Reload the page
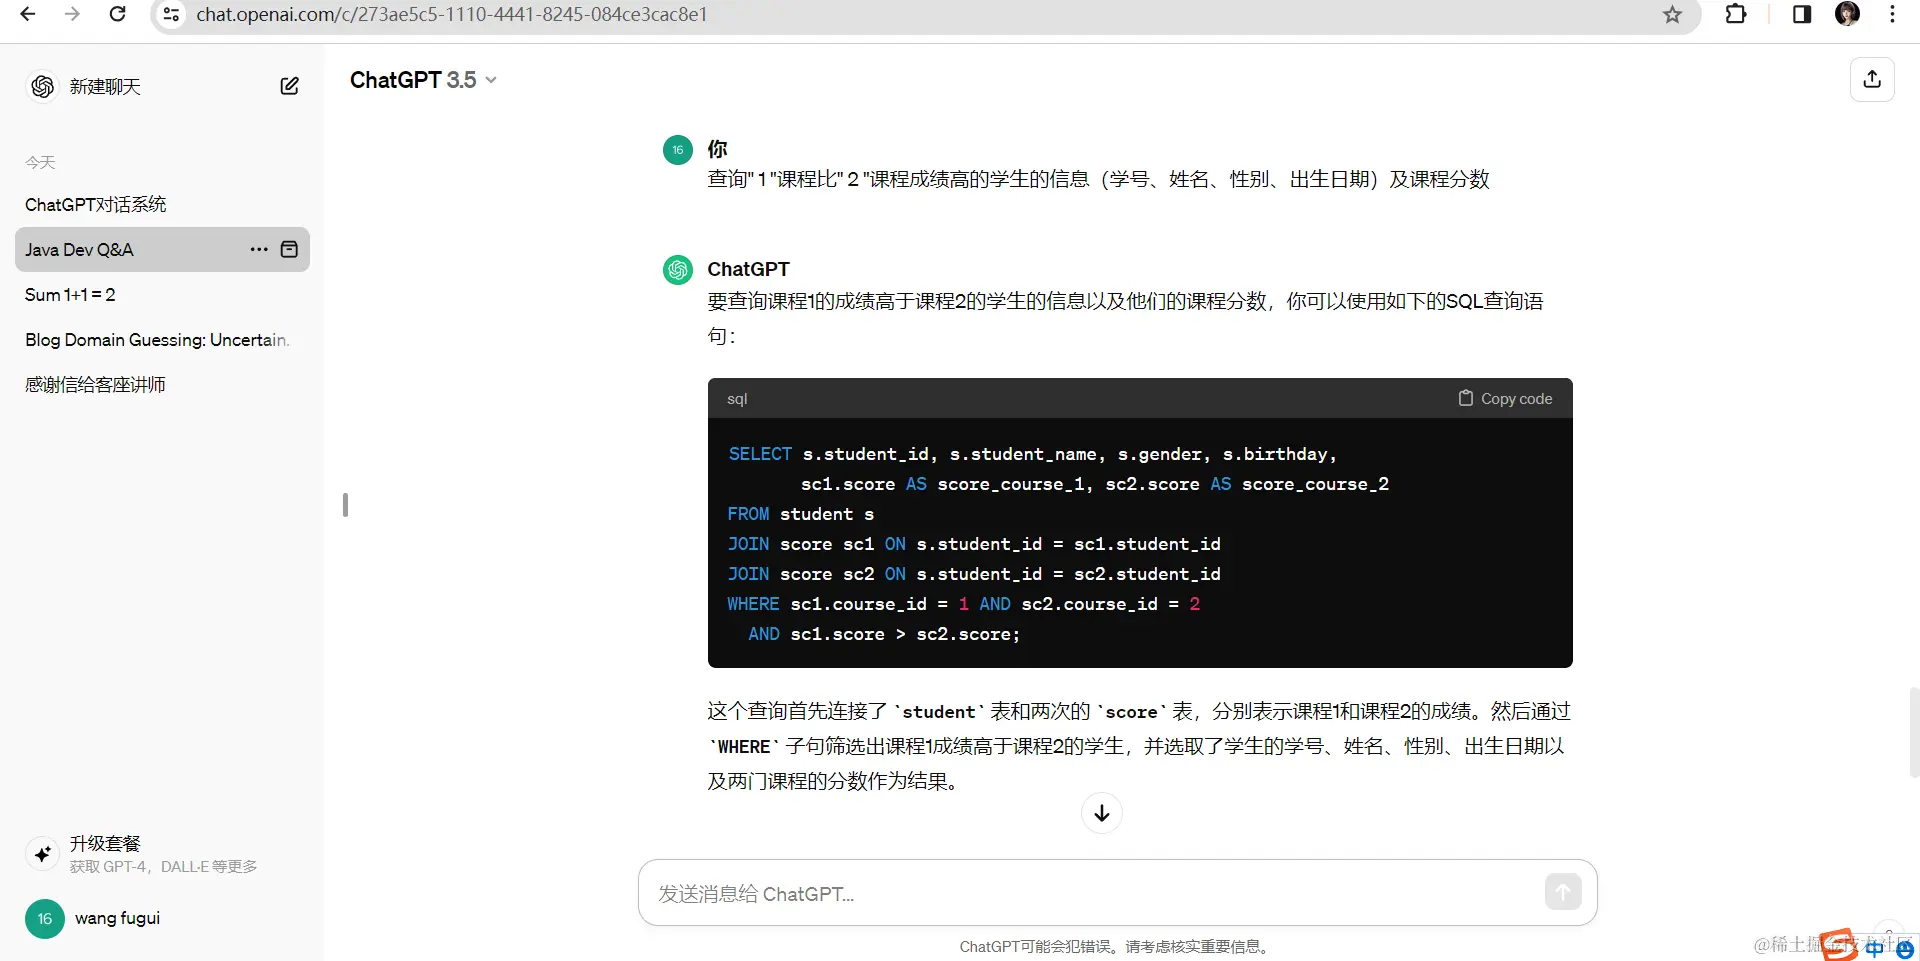This screenshot has width=1920, height=961. [117, 14]
